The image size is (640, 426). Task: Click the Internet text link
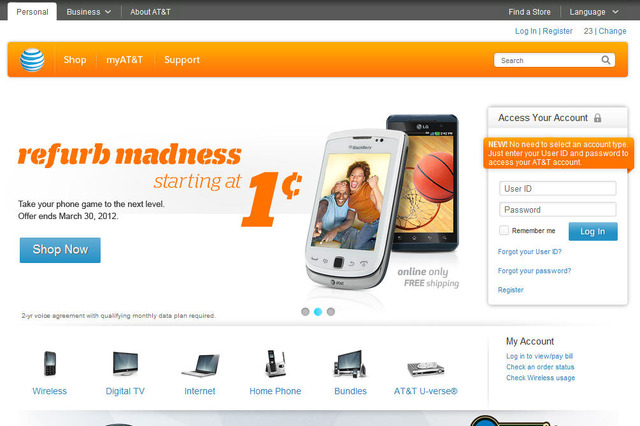[200, 391]
